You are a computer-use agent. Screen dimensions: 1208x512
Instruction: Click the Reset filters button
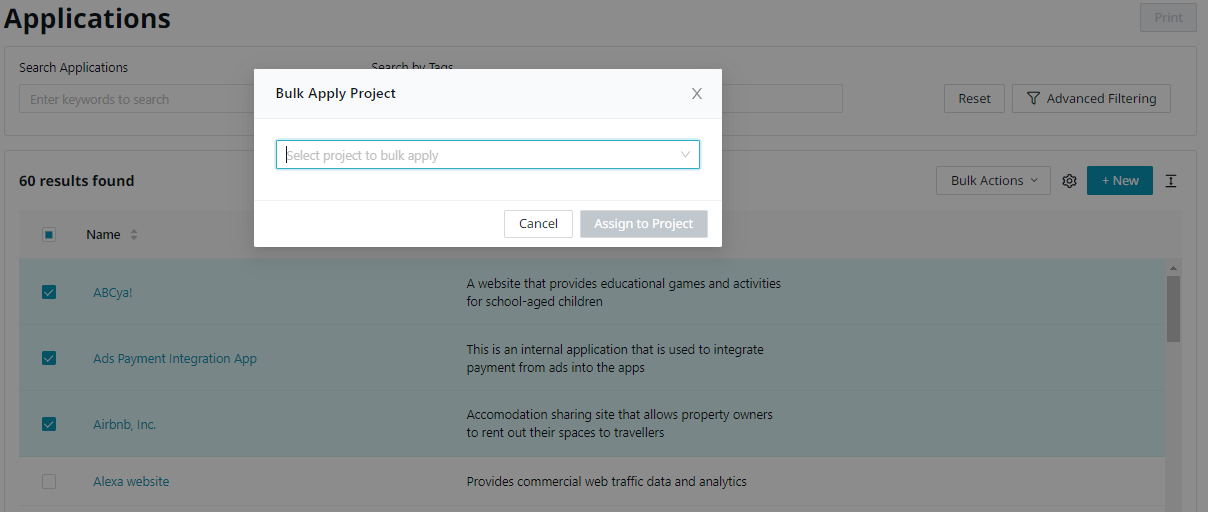pyautogui.click(x=974, y=99)
